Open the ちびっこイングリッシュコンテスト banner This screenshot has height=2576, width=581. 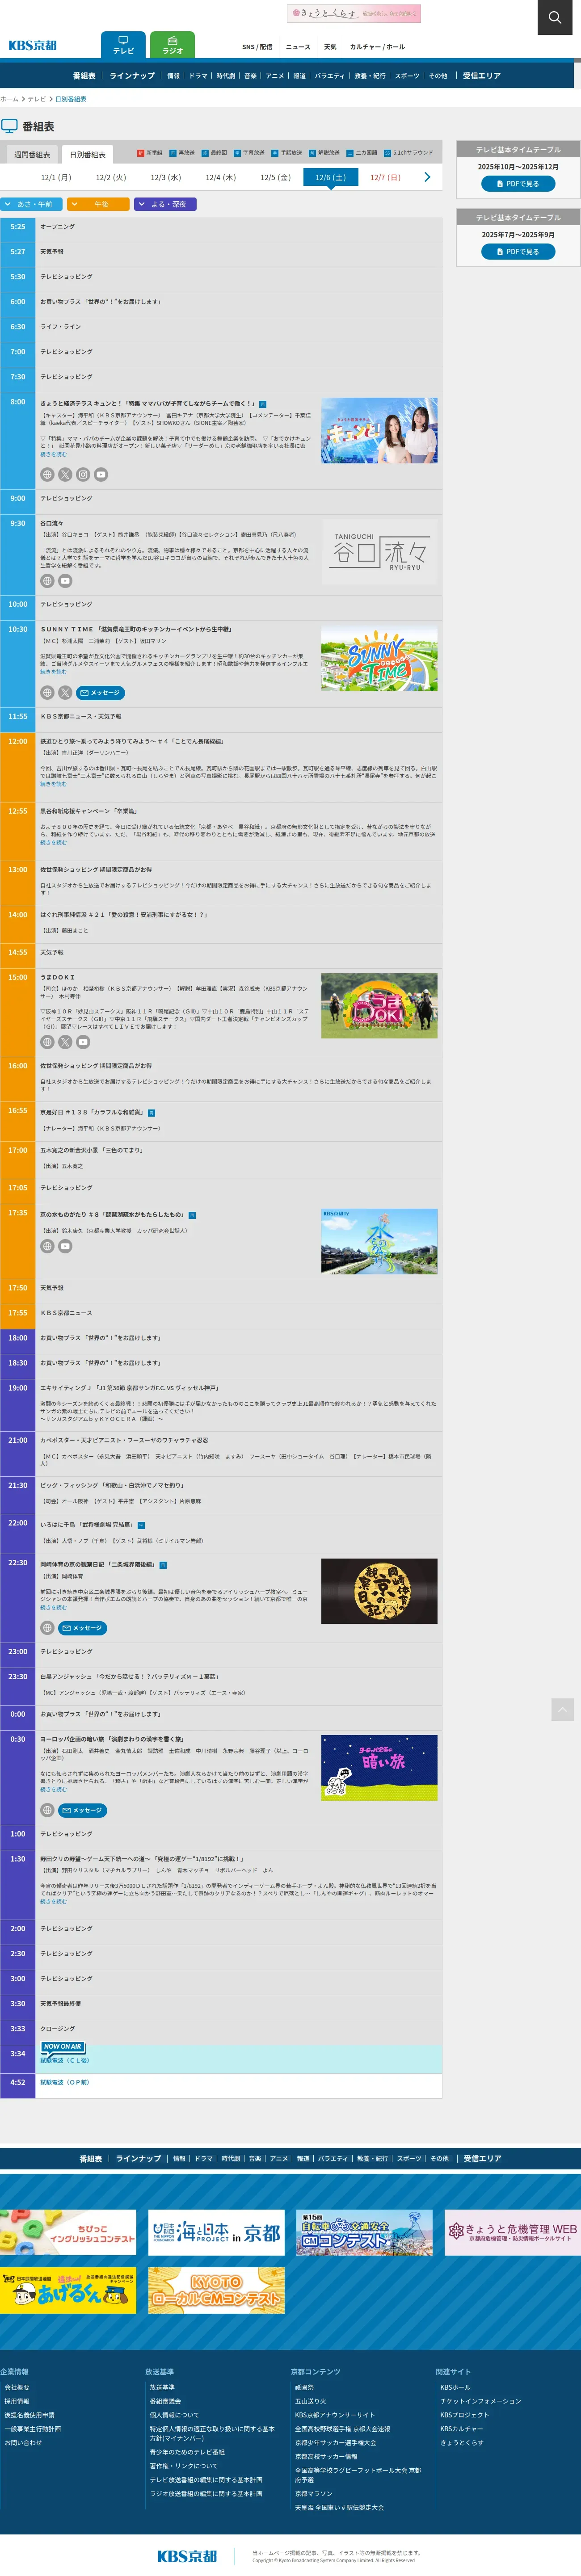68,2232
